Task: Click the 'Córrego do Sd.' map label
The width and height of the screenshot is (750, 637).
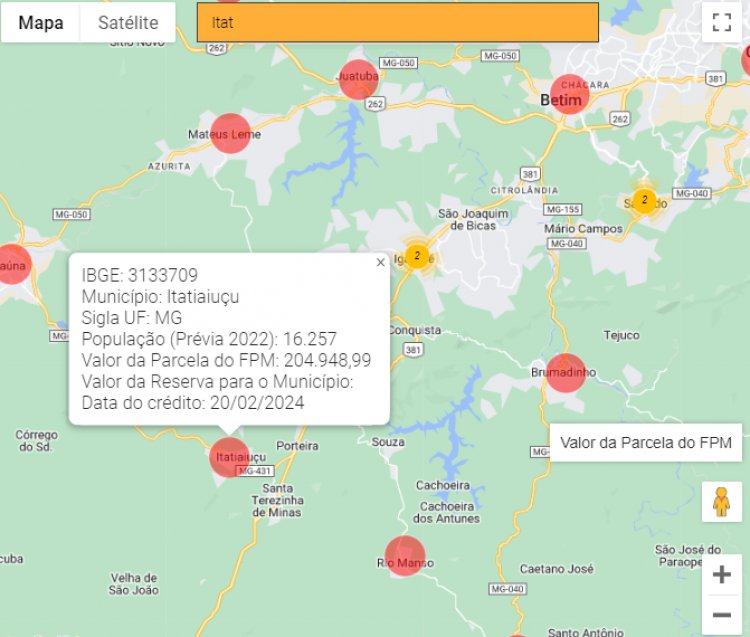Action: (x=36, y=441)
